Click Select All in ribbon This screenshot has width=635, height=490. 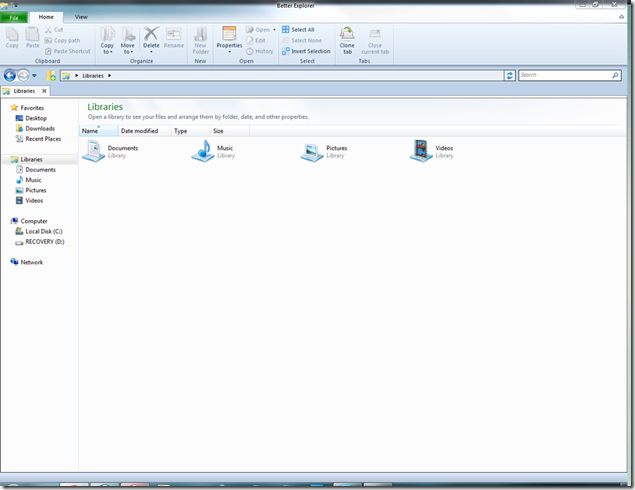point(298,30)
